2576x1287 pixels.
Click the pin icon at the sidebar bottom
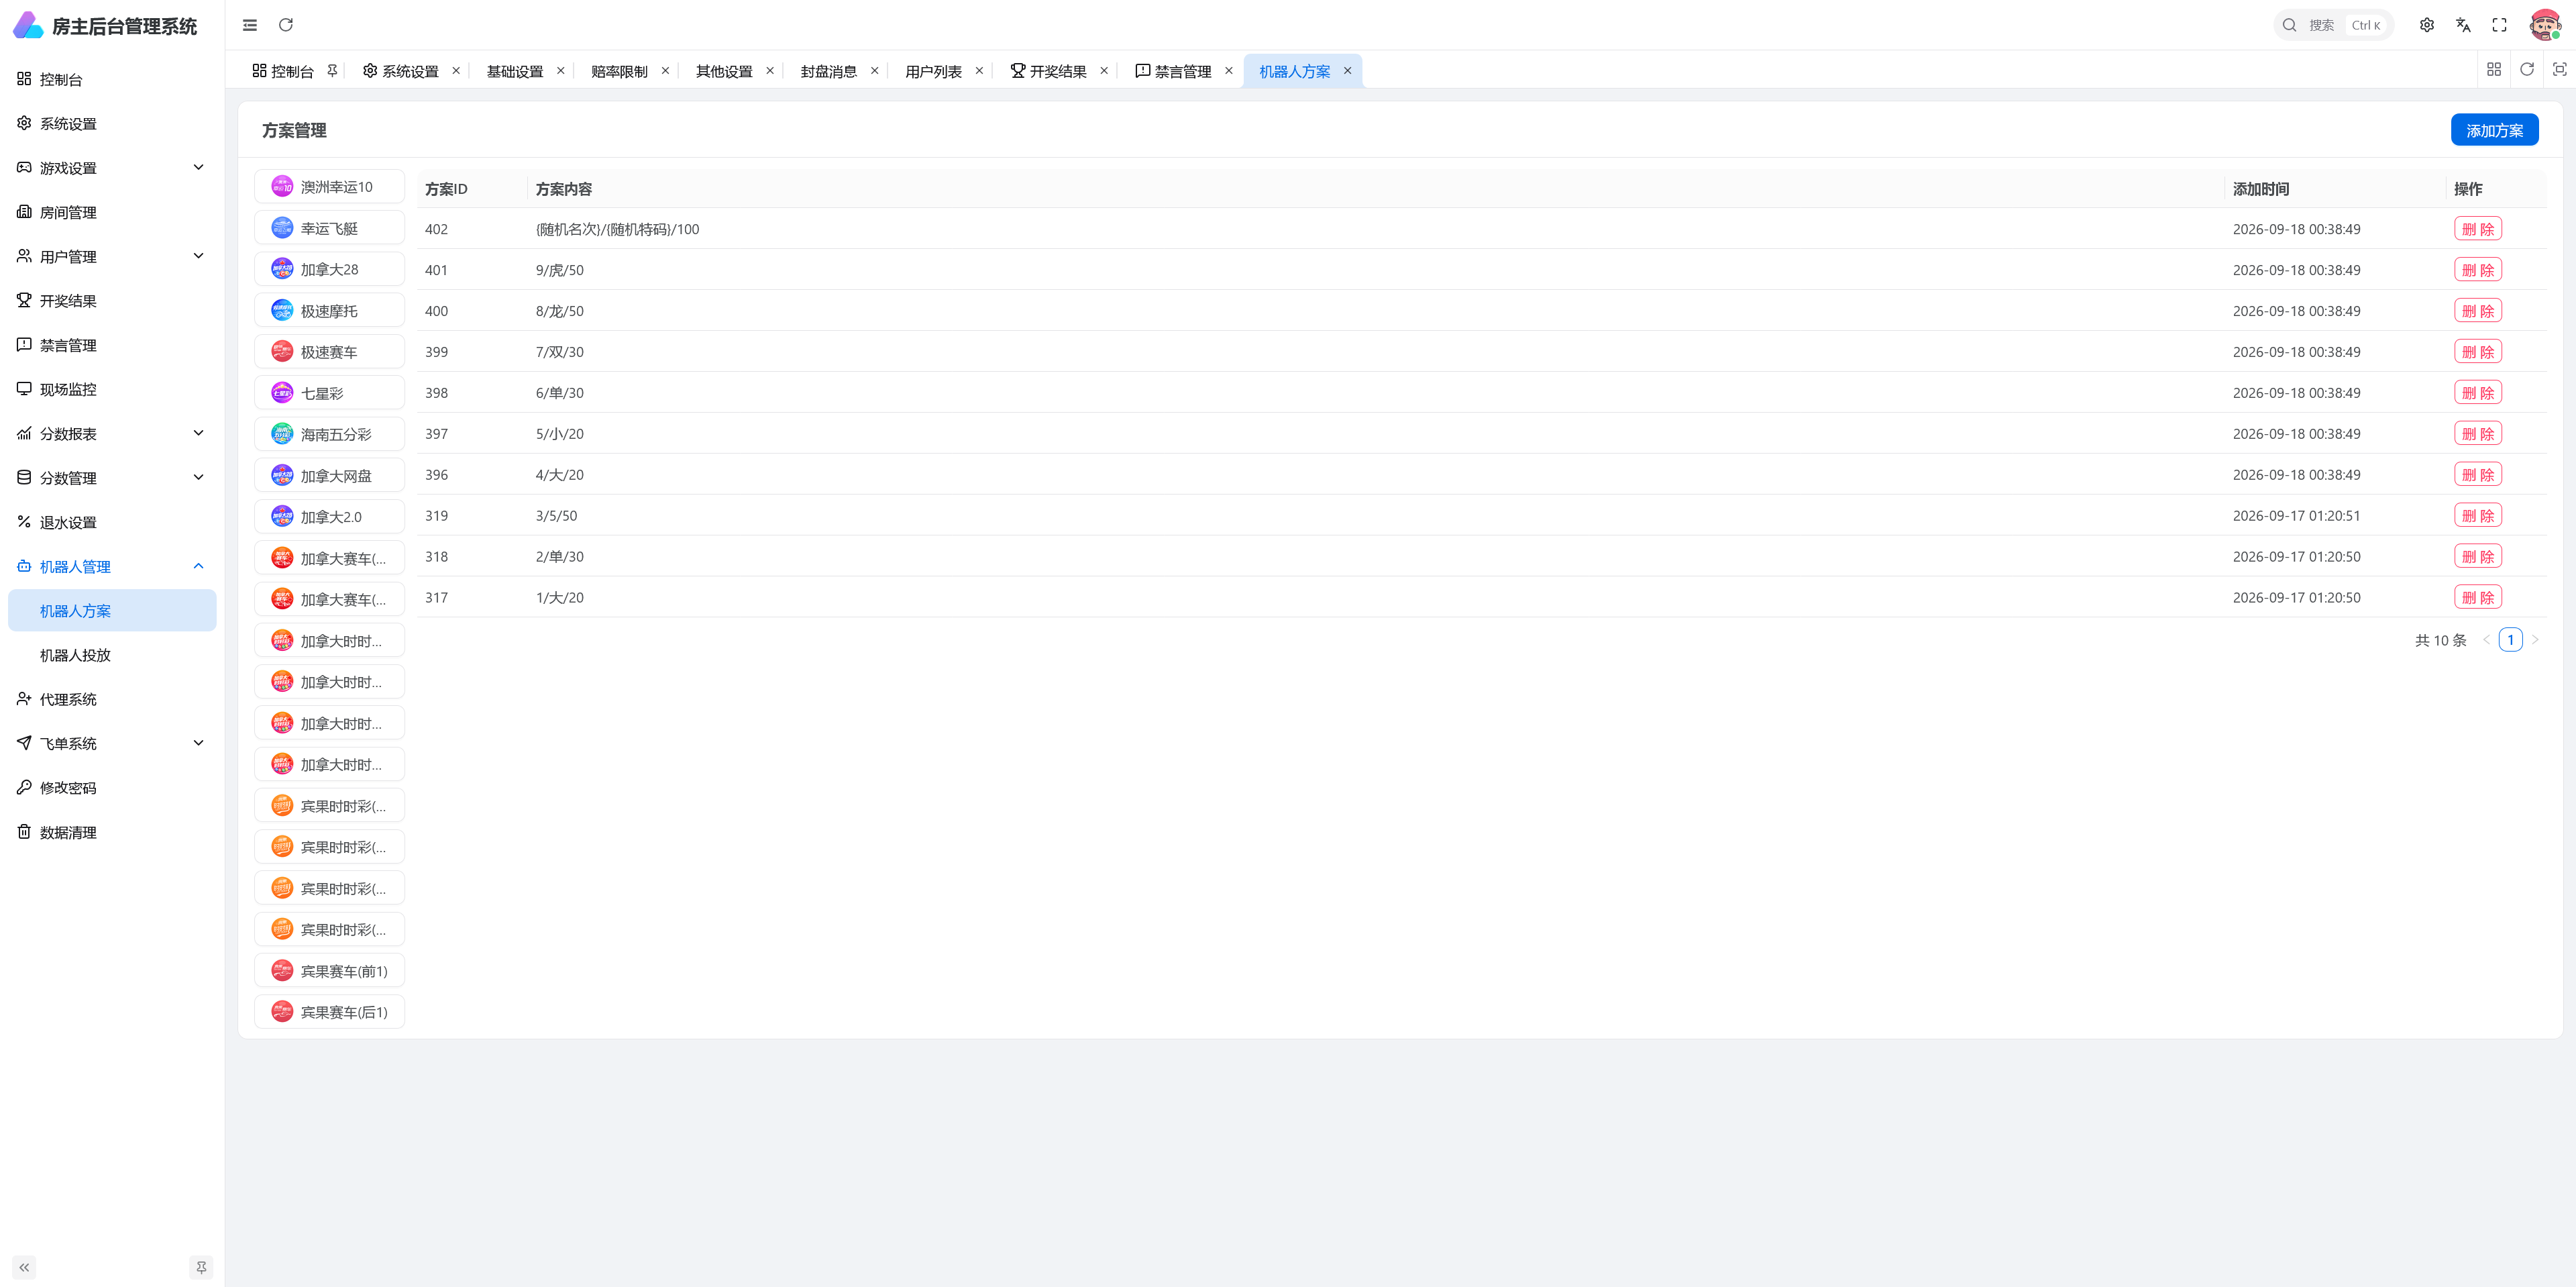pyautogui.click(x=201, y=1267)
